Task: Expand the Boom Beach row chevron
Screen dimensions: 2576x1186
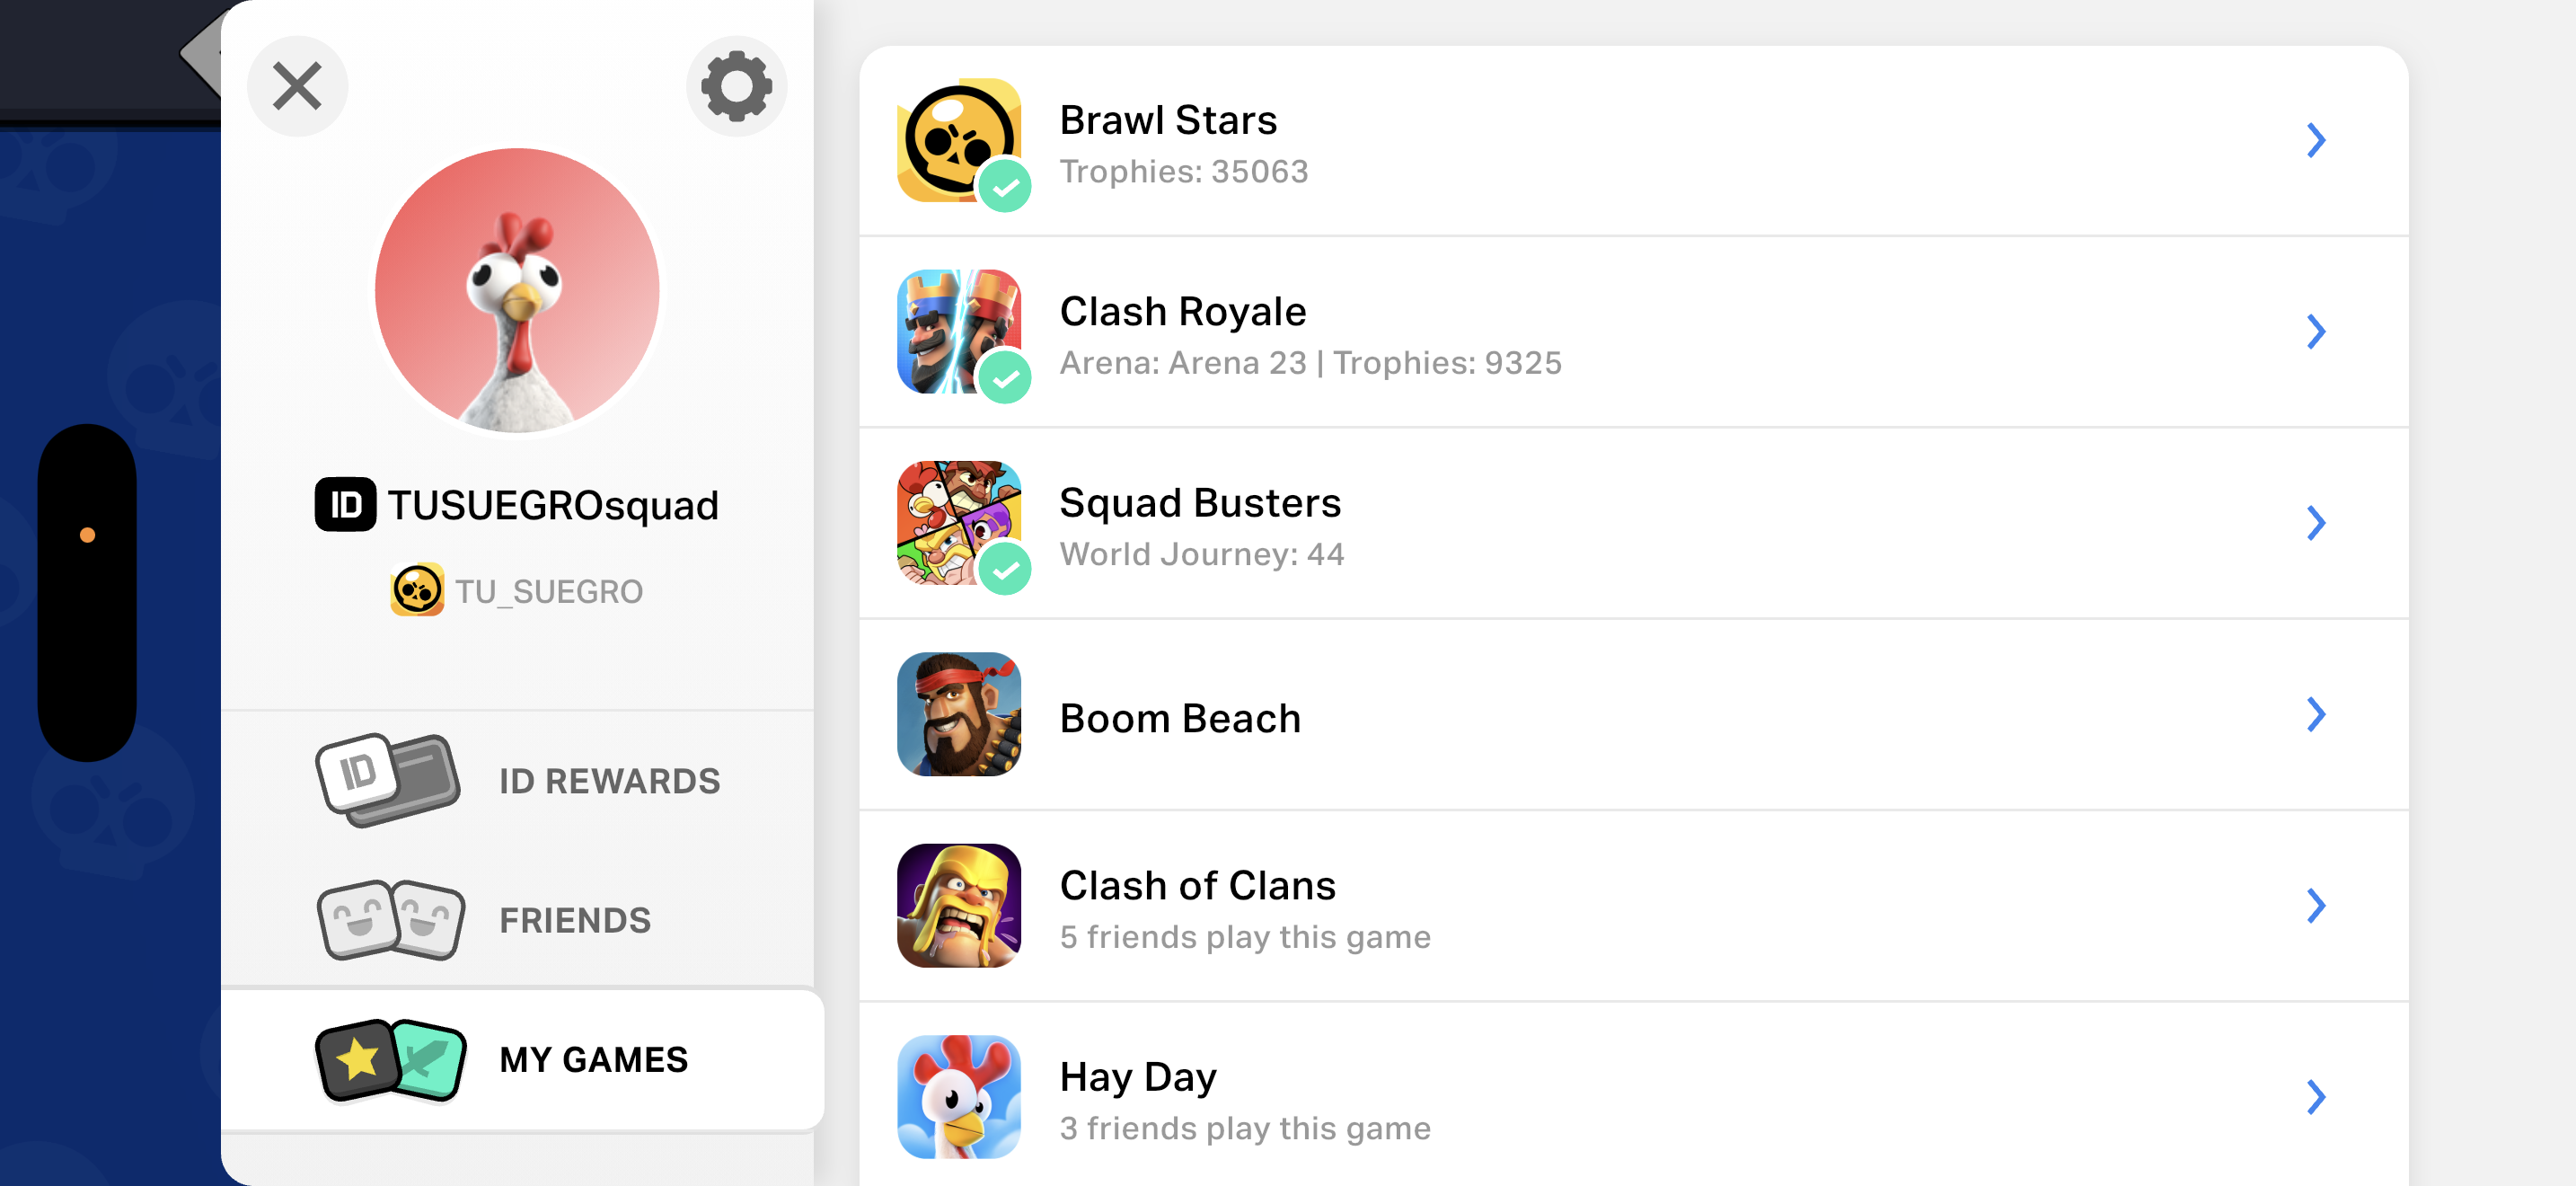Action: coord(2316,714)
